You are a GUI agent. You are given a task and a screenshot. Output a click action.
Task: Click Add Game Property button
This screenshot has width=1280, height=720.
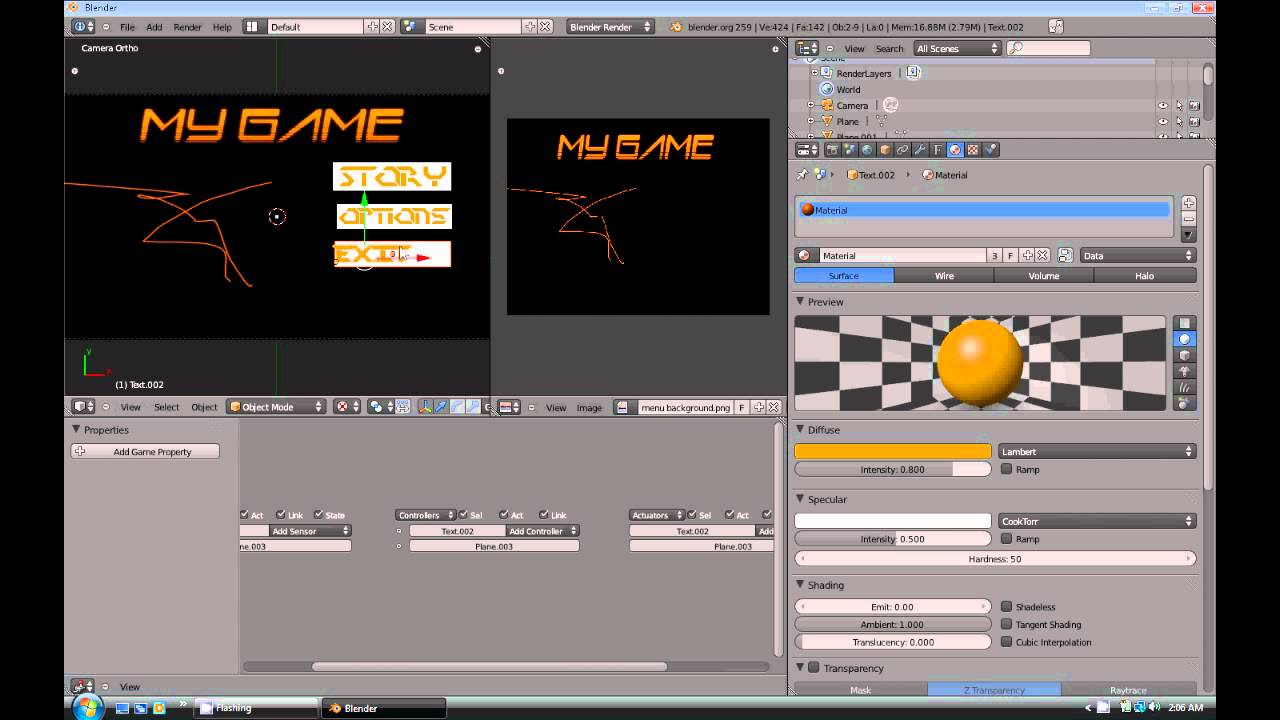coord(145,452)
